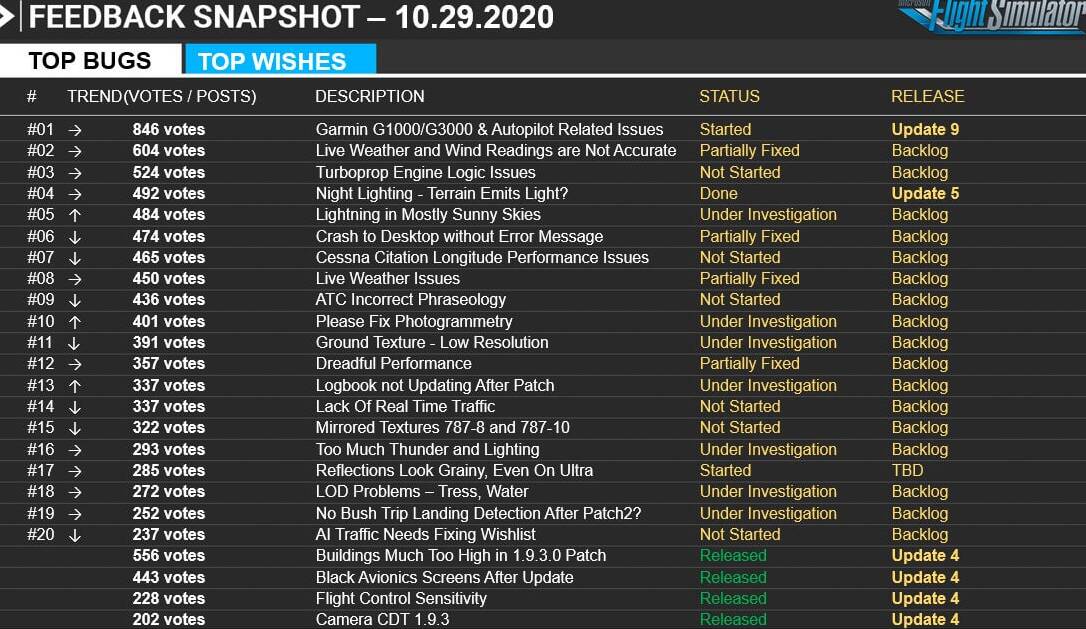Select 'Lightning in Mostly Sunny Skies'

pyautogui.click(x=428, y=215)
